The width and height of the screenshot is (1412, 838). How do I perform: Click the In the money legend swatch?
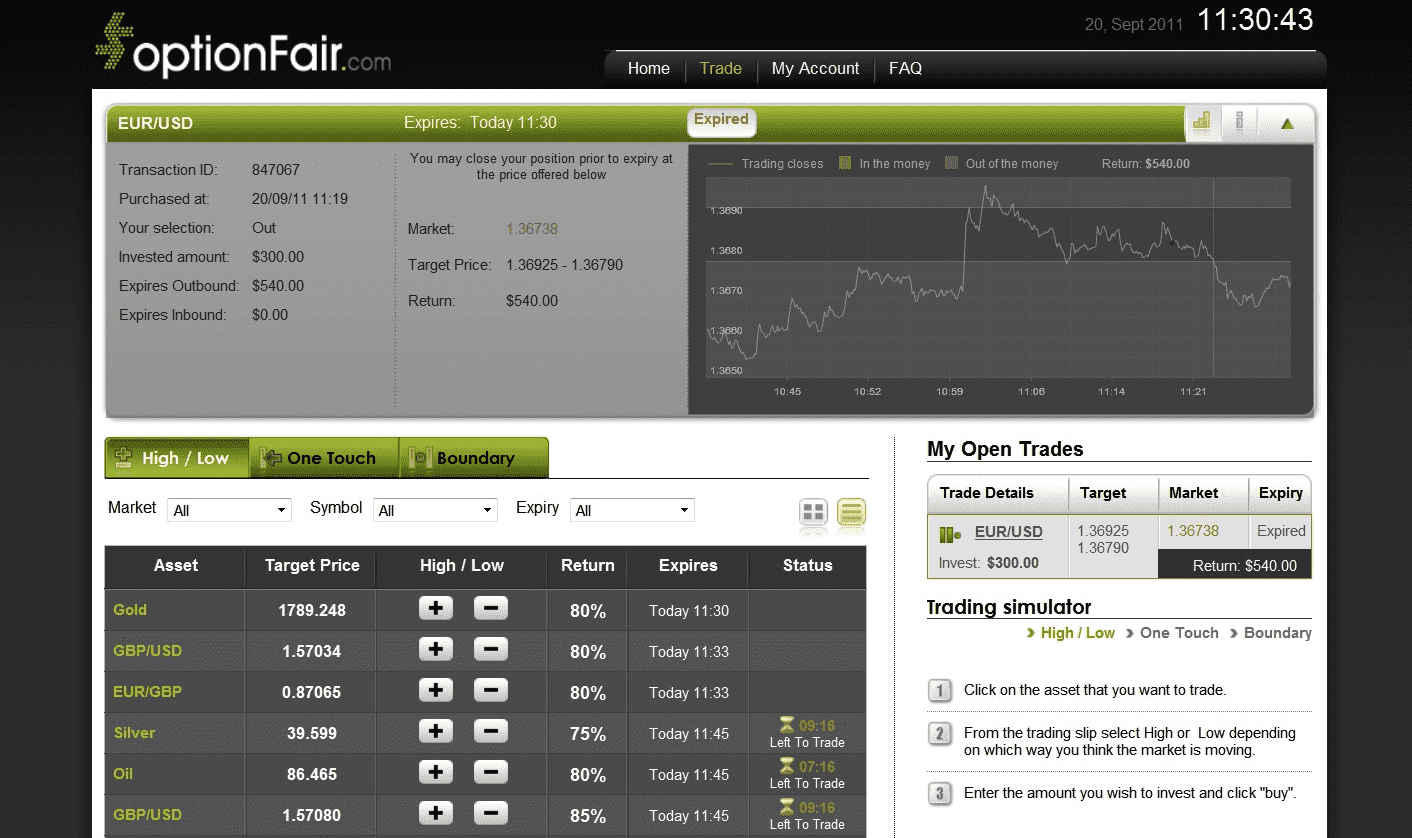pos(845,163)
